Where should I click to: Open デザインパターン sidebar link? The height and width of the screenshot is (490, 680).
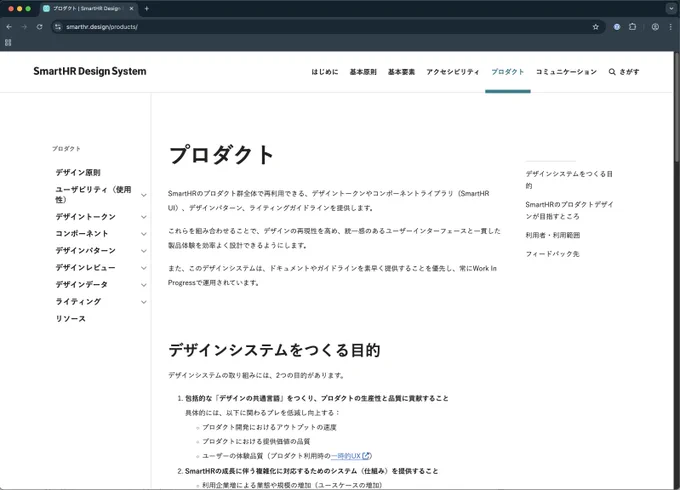85,251
